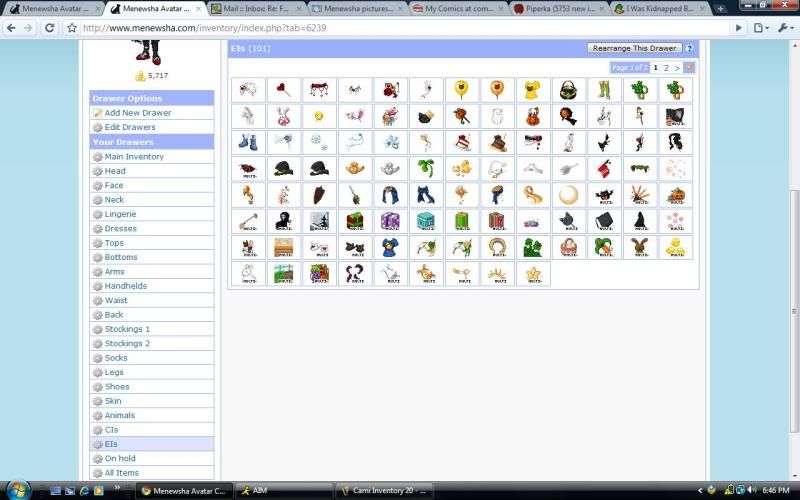Select the yellow chicks item
The width and height of the screenshot is (800, 500).
[x=462, y=169]
